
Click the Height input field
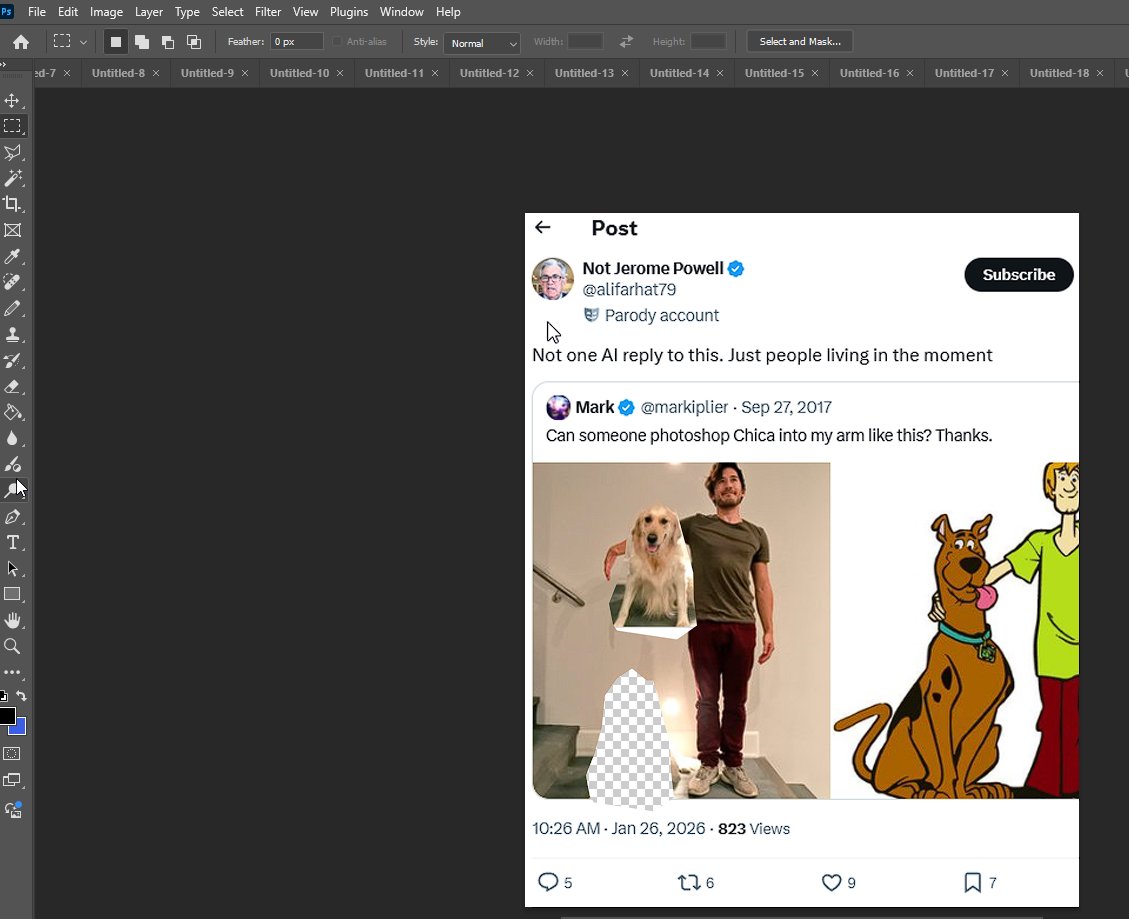708,42
